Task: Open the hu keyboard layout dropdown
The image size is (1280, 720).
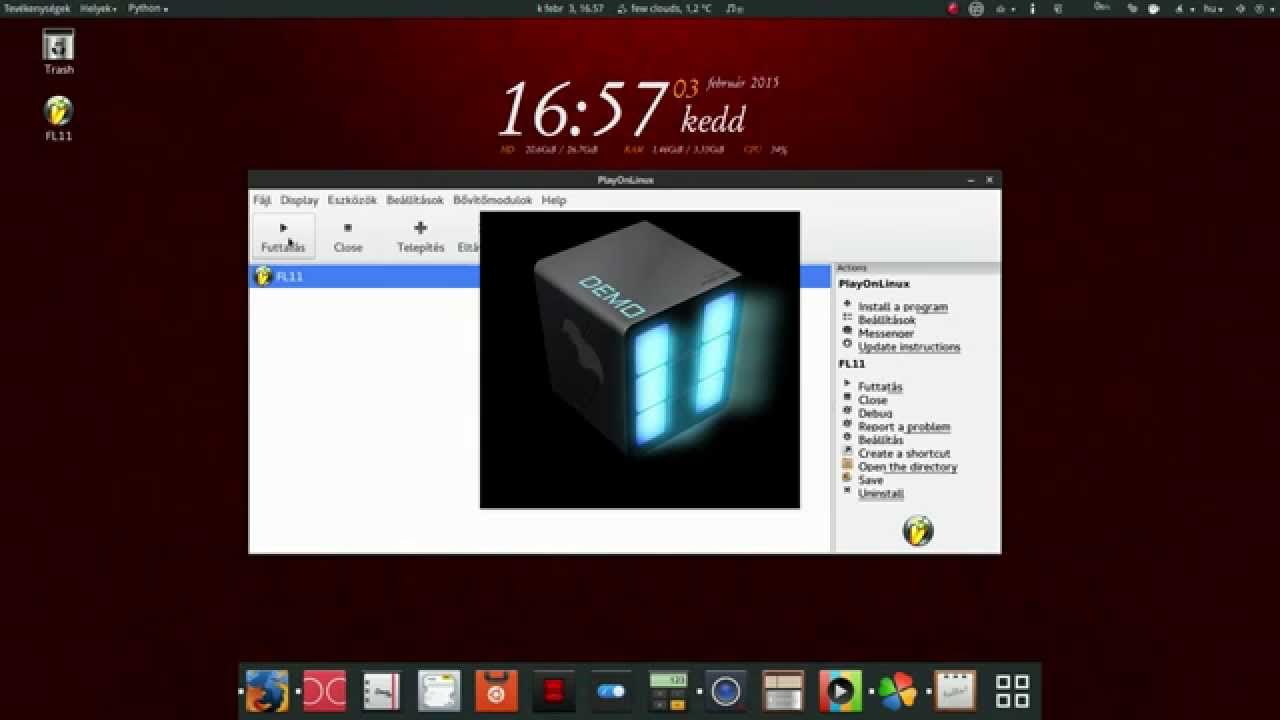Action: (x=1214, y=8)
